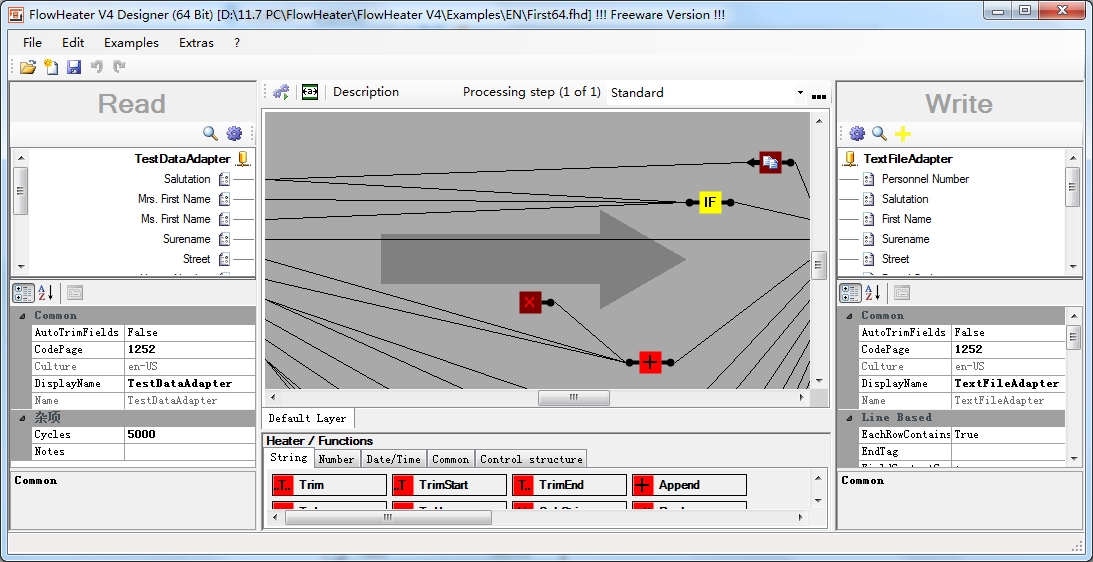Collapse the Line Based category in Write properties
Viewport: 1093px width, 562px height.
coord(848,418)
